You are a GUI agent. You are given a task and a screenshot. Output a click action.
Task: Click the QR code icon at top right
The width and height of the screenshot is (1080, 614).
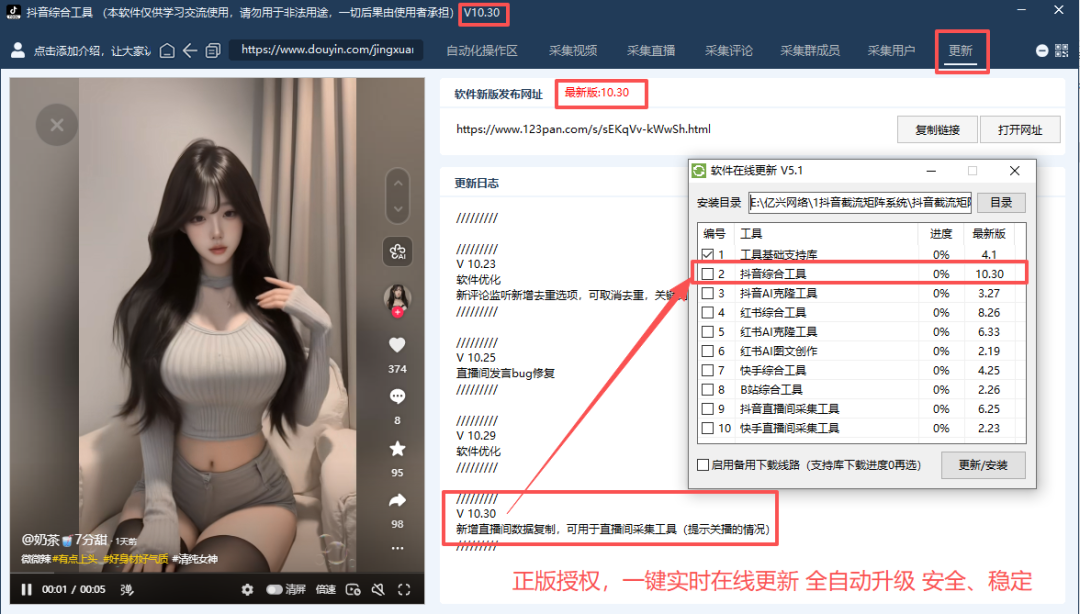pyautogui.click(x=1061, y=50)
